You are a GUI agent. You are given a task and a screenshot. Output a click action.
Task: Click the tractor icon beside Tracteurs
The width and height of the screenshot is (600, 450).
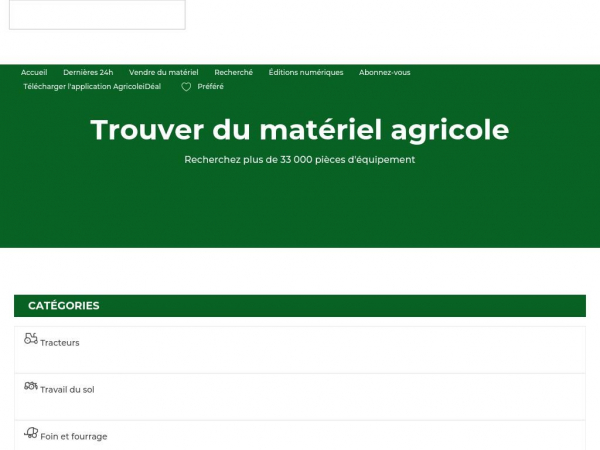31,338
